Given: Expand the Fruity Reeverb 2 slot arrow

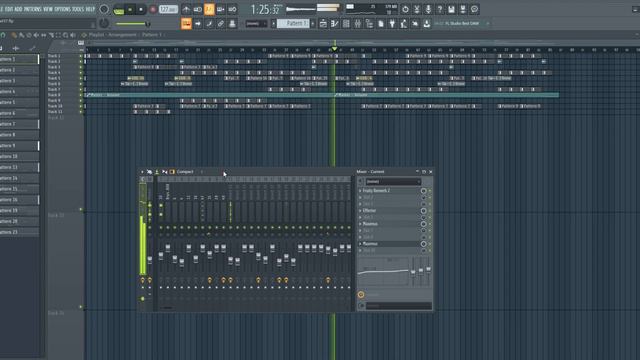Looking at the screenshot, I should point(360,191).
